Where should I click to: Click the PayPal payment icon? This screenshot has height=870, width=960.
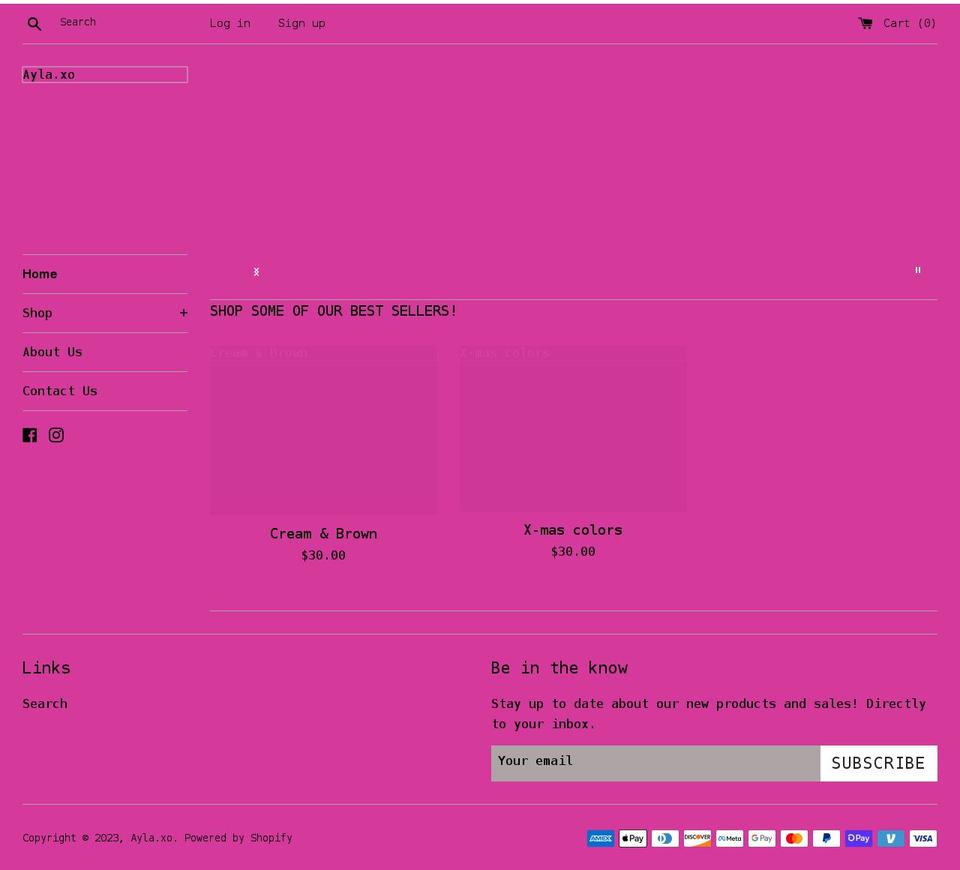point(827,839)
